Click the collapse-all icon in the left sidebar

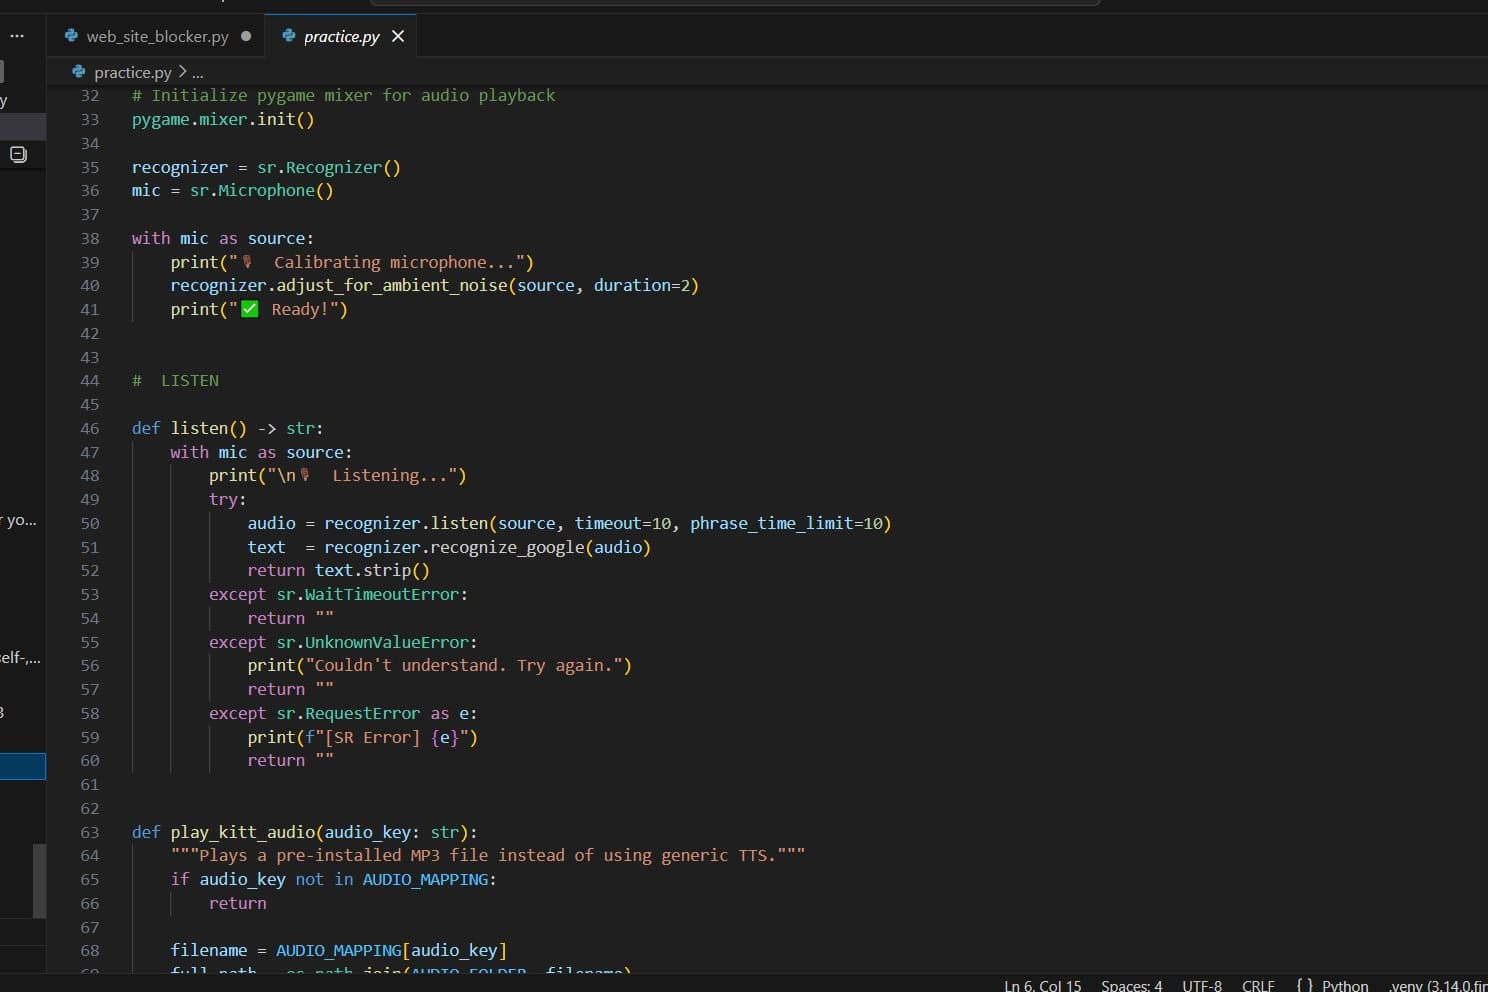click(x=18, y=154)
